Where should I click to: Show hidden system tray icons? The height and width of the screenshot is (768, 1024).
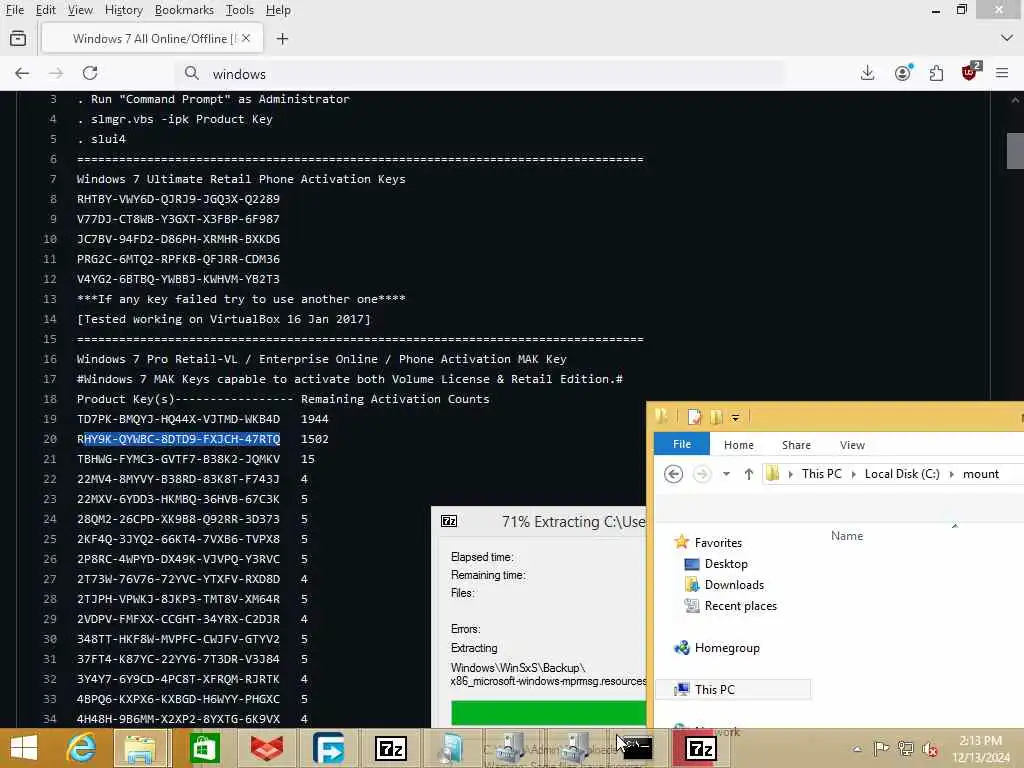click(857, 749)
